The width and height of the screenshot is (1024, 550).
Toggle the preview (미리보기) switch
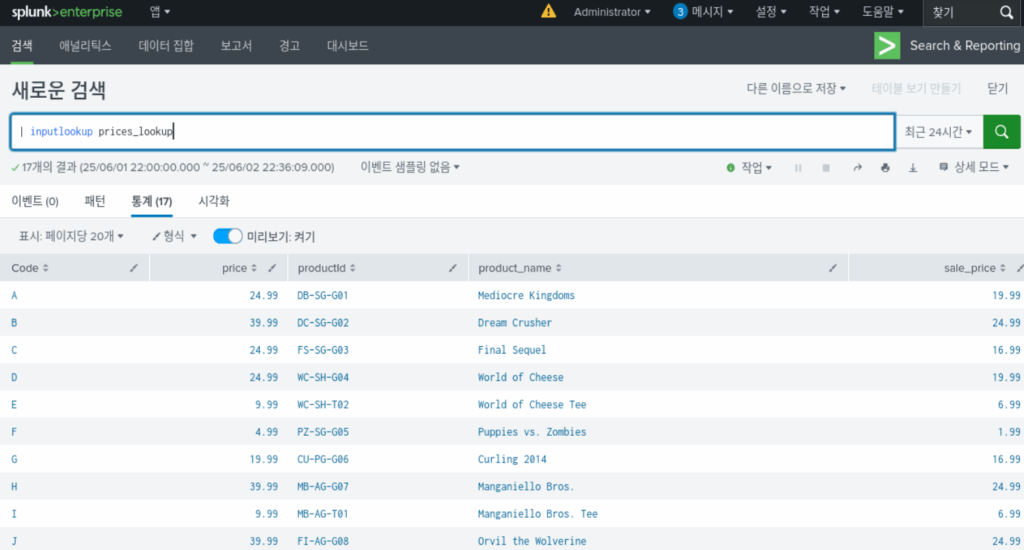(227, 236)
